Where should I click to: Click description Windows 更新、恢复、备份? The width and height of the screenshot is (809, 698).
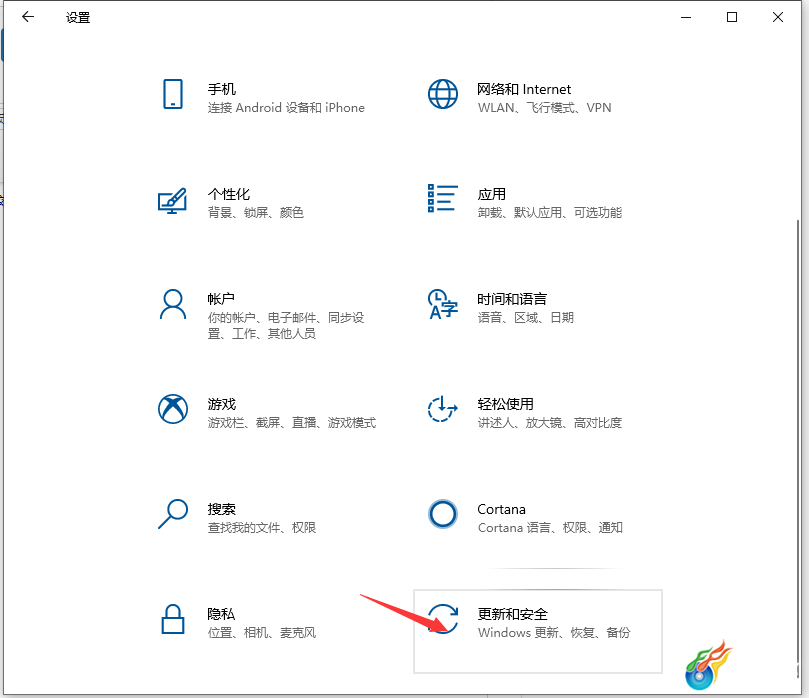[554, 632]
